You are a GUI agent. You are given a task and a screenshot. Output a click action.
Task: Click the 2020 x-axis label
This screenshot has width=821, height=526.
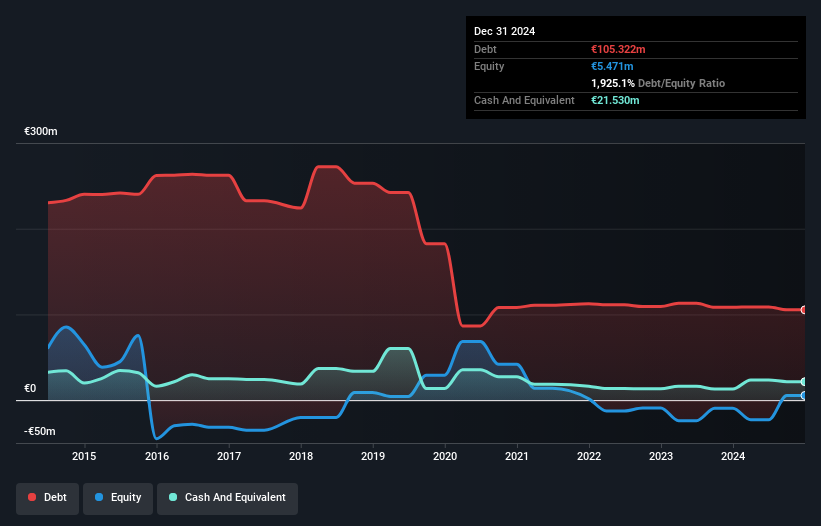pyautogui.click(x=445, y=456)
